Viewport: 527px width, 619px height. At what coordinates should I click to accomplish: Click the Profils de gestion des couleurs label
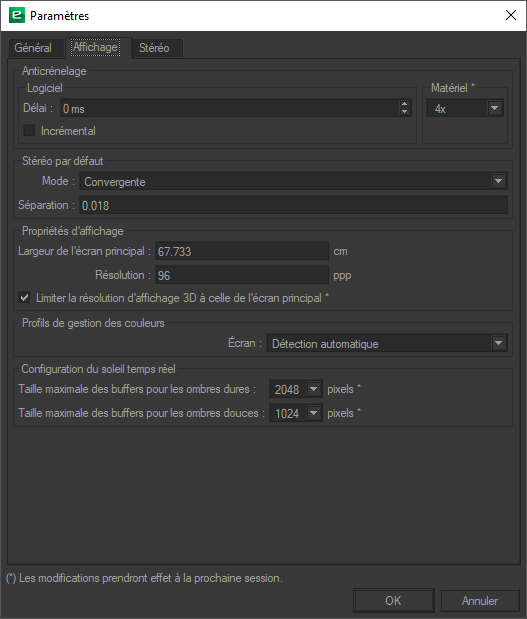[93, 323]
